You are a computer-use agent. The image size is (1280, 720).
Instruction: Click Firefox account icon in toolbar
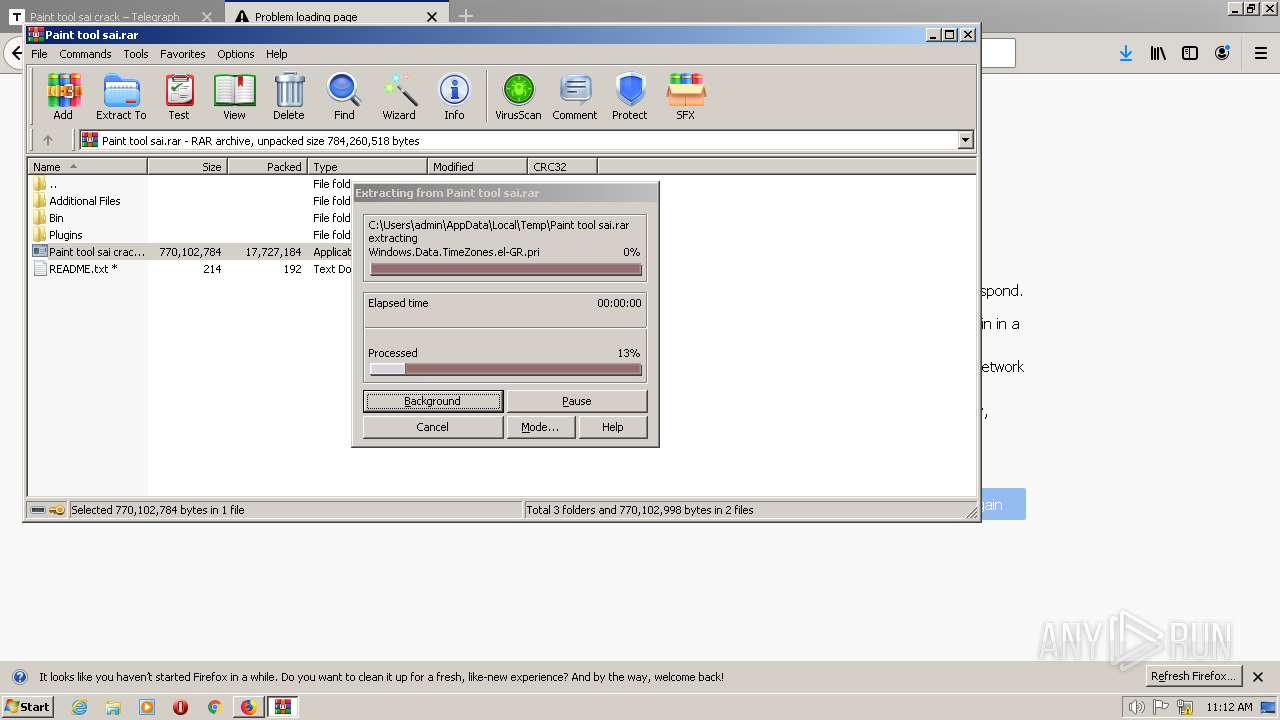coord(1222,53)
